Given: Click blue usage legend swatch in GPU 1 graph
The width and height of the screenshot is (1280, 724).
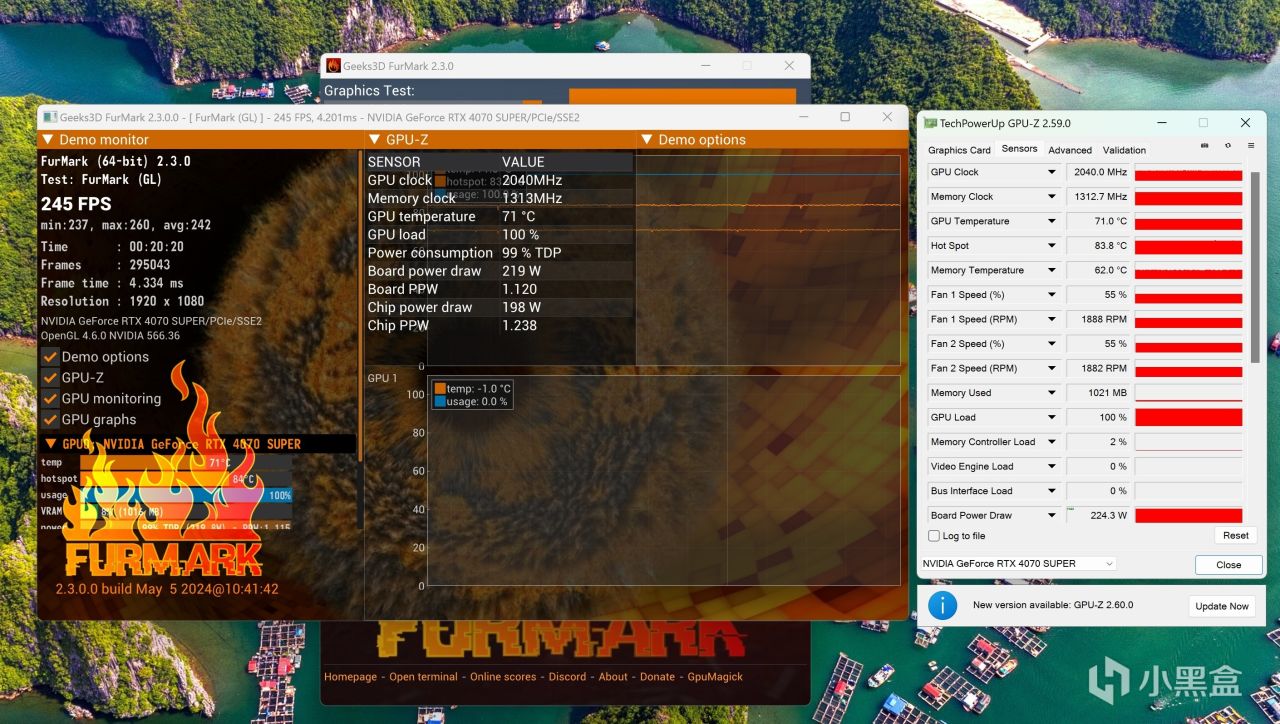Looking at the screenshot, I should 440,401.
